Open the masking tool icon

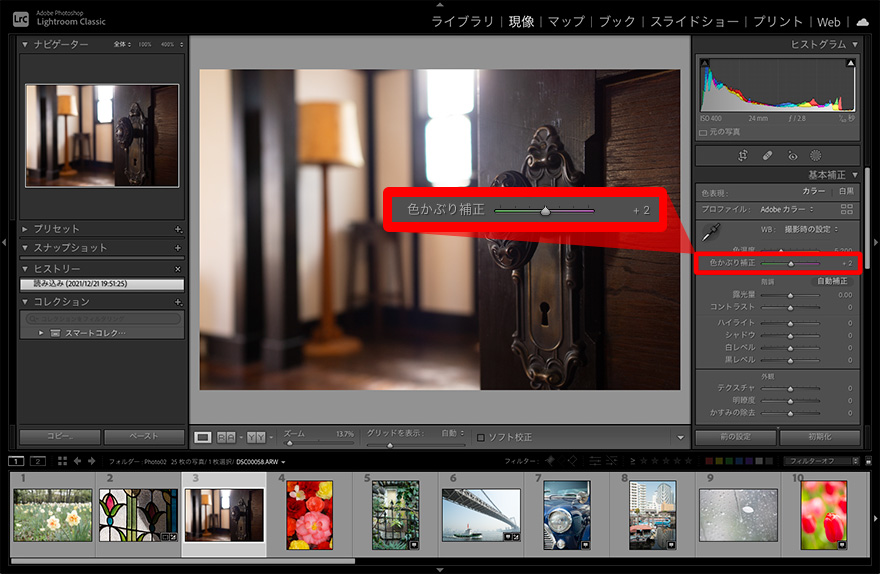(x=815, y=156)
